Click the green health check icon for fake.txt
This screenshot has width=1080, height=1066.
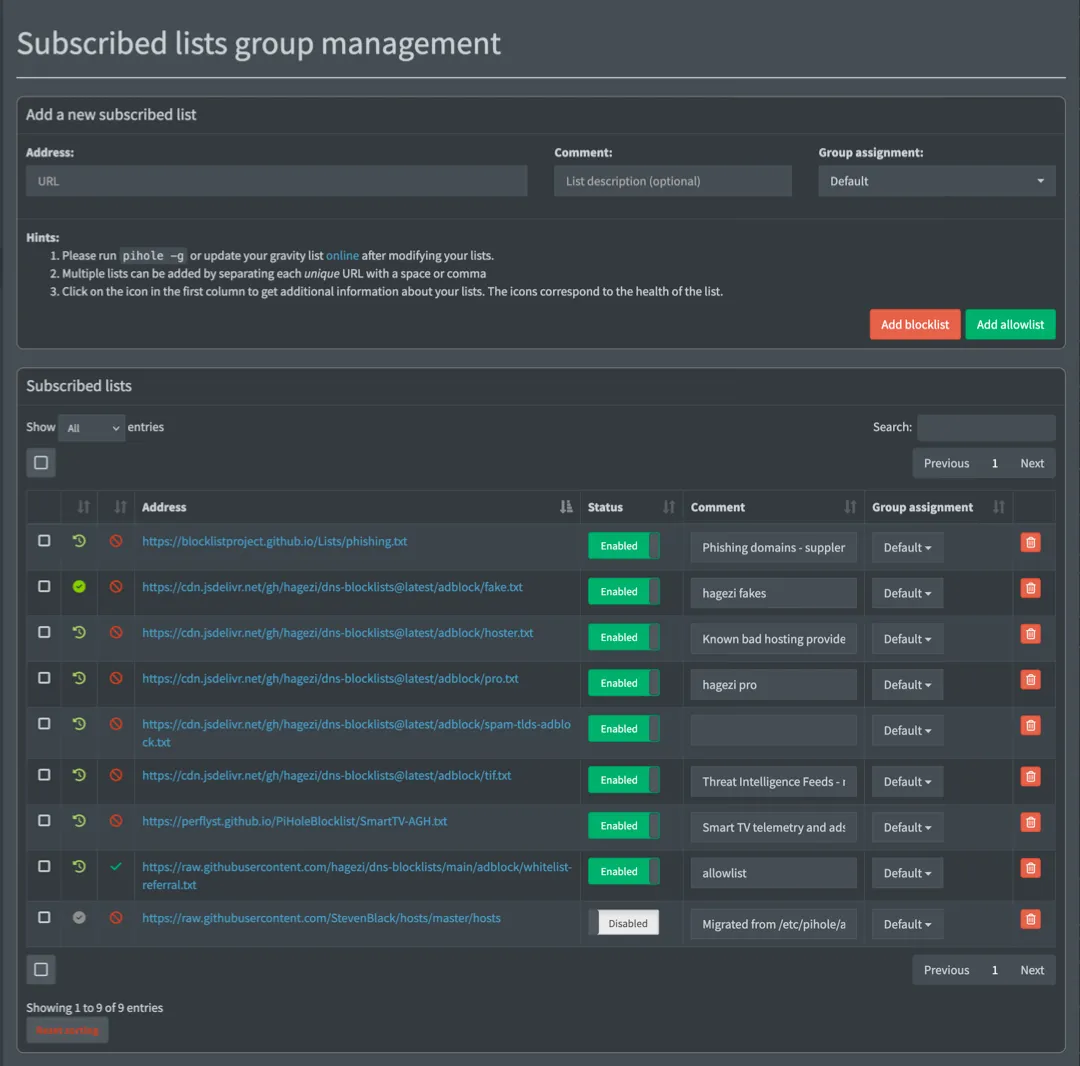point(79,587)
